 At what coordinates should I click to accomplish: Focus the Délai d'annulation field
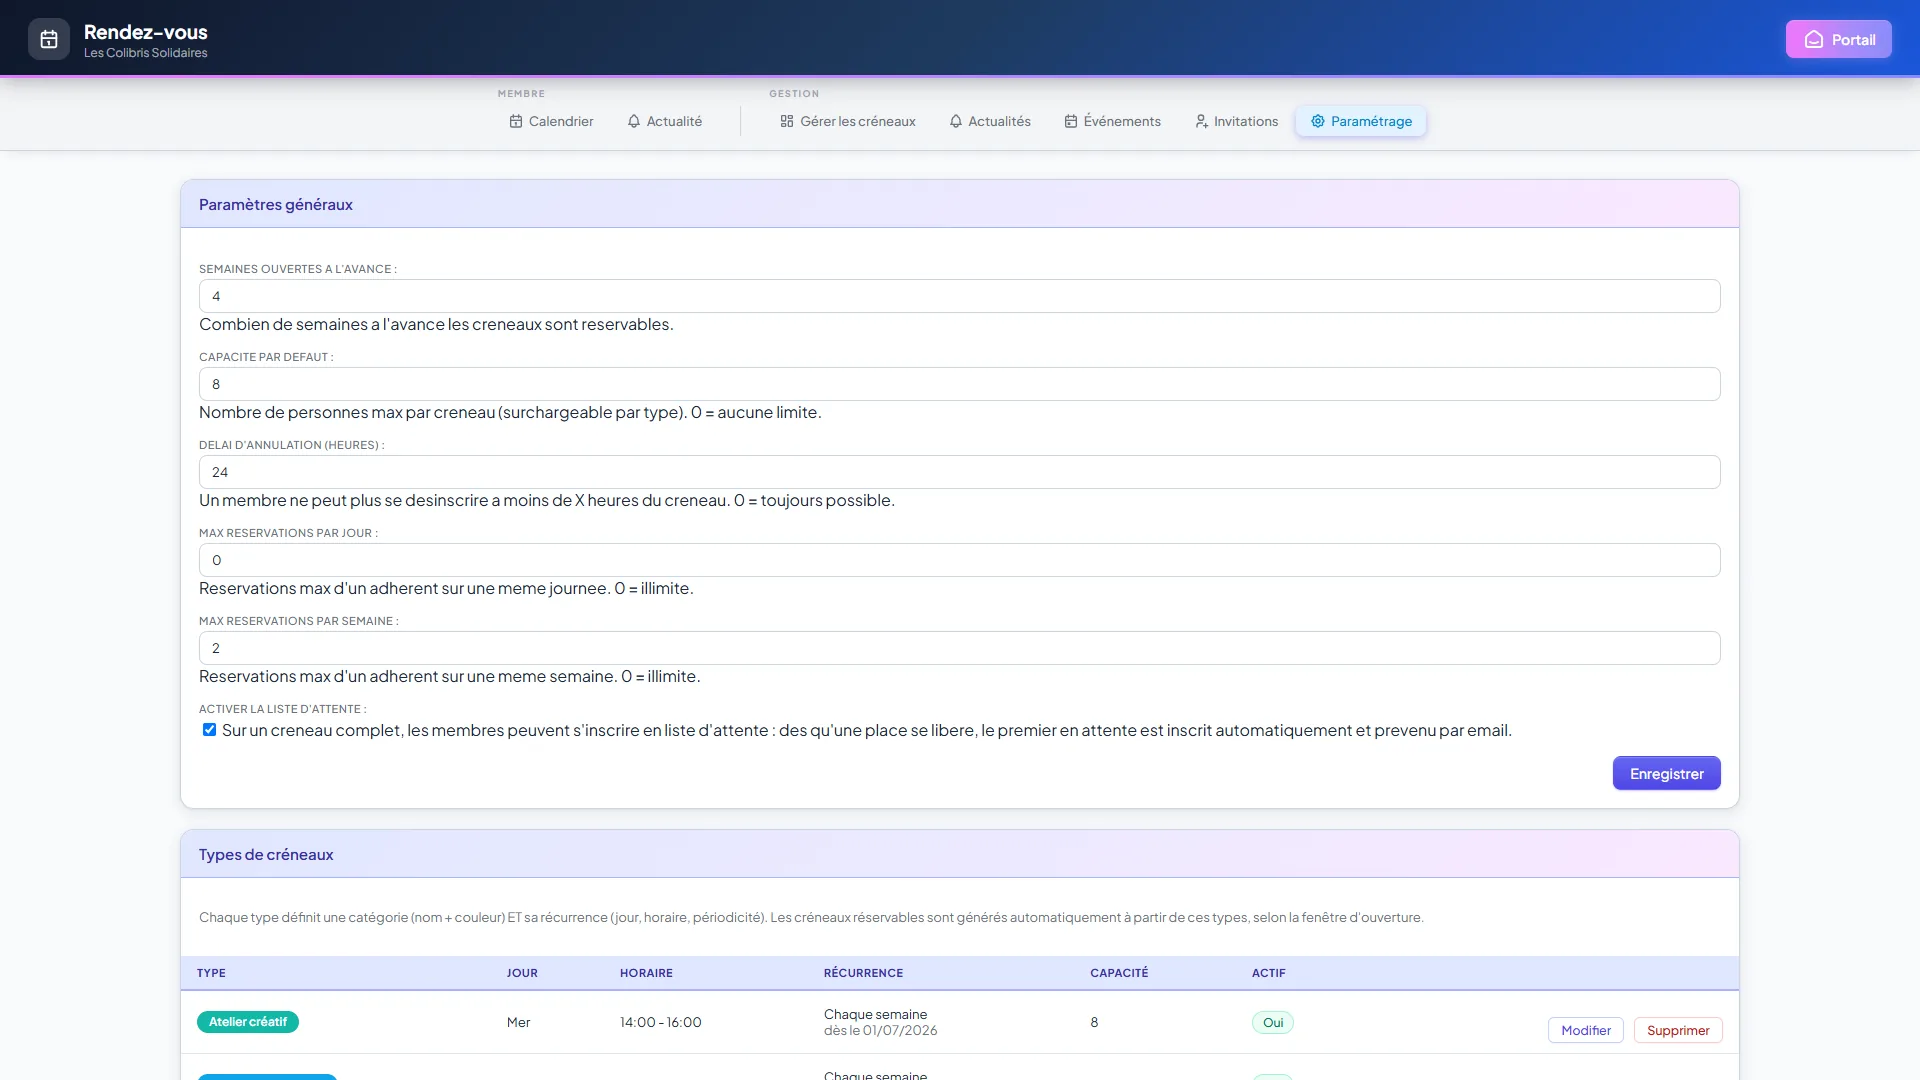(x=959, y=472)
